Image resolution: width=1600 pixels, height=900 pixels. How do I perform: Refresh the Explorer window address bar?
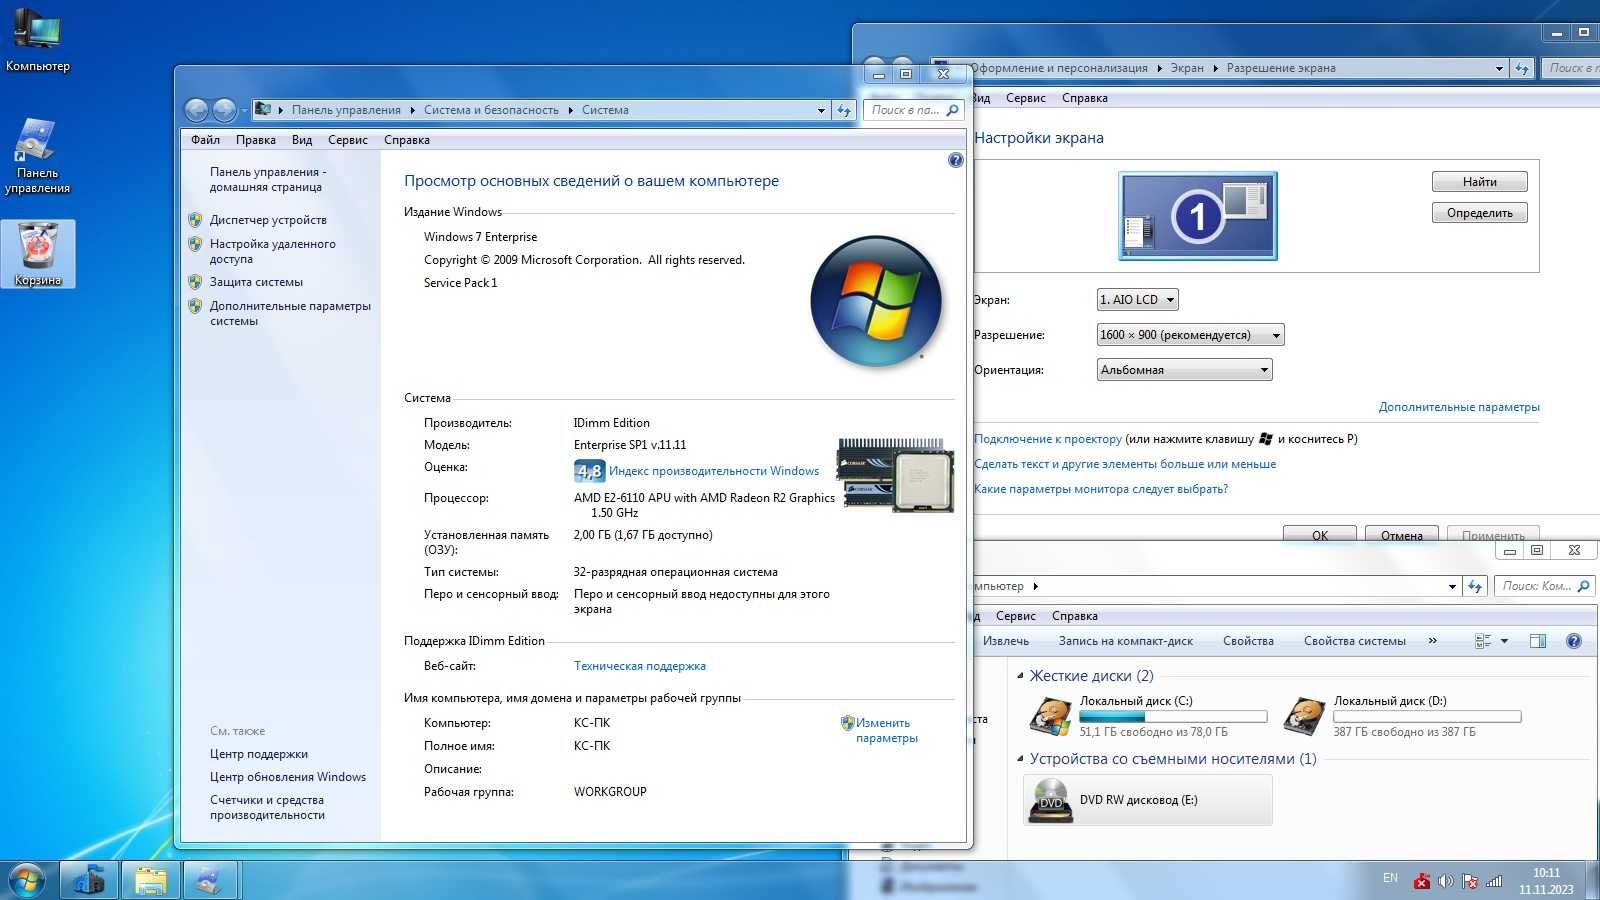pos(1475,586)
